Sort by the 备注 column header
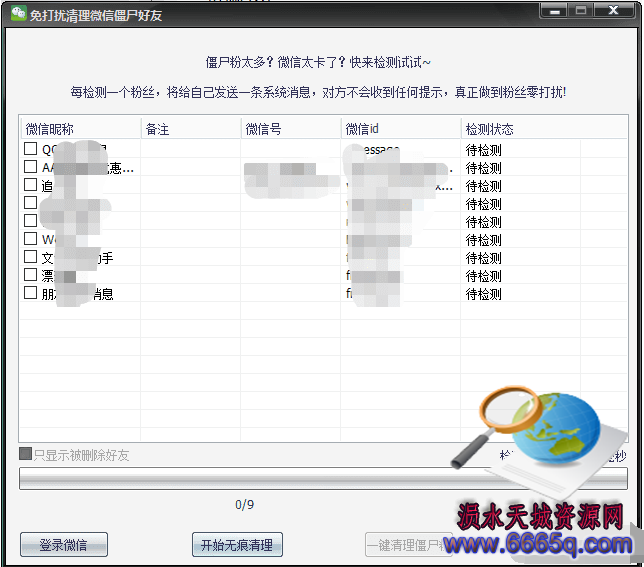 (191, 129)
